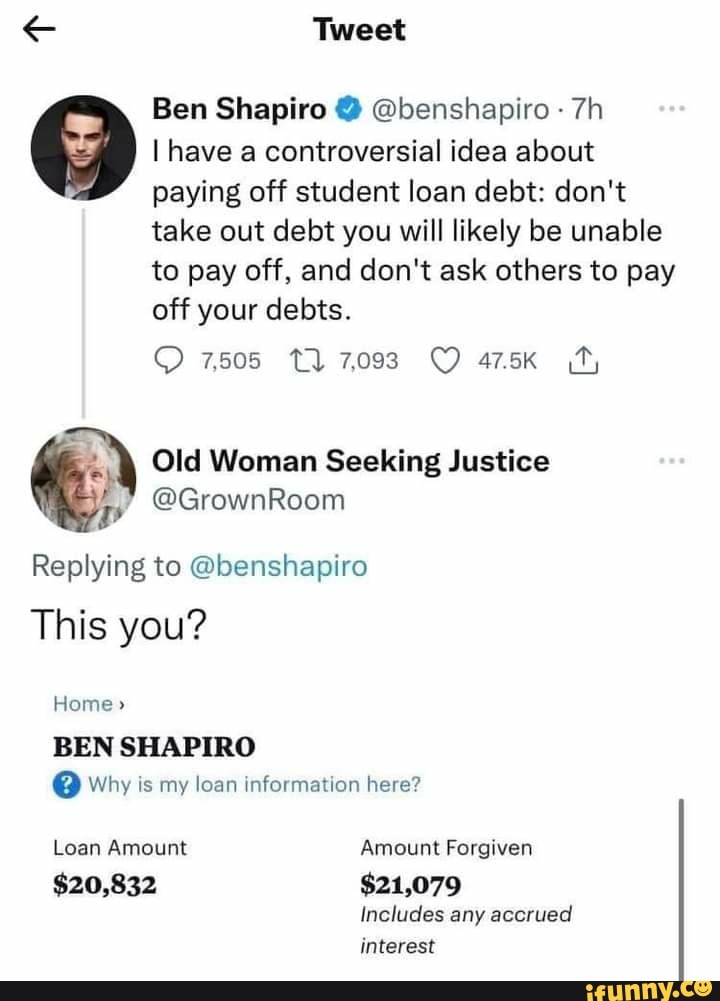Screen dimensions: 720x1001
Task: Click the "This you?" reply text
Action: click(119, 626)
